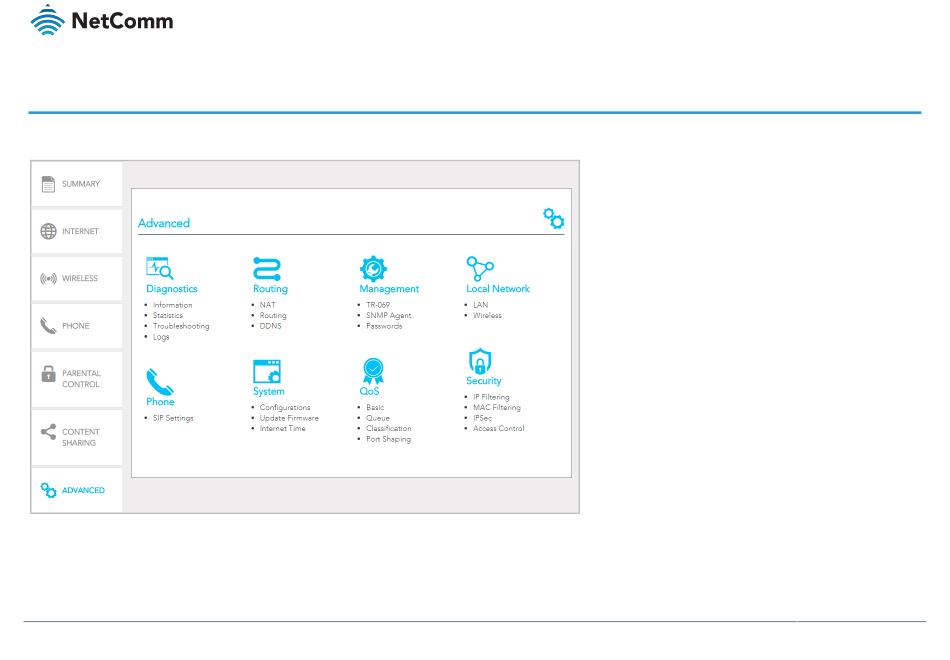Click the Security shield lock icon

(x=480, y=361)
